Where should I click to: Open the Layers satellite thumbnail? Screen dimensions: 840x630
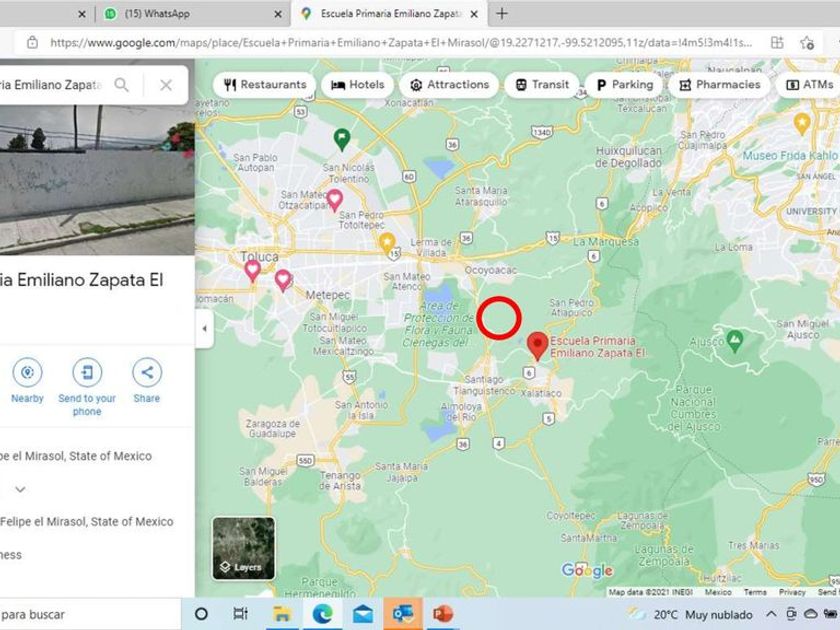pyautogui.click(x=244, y=548)
